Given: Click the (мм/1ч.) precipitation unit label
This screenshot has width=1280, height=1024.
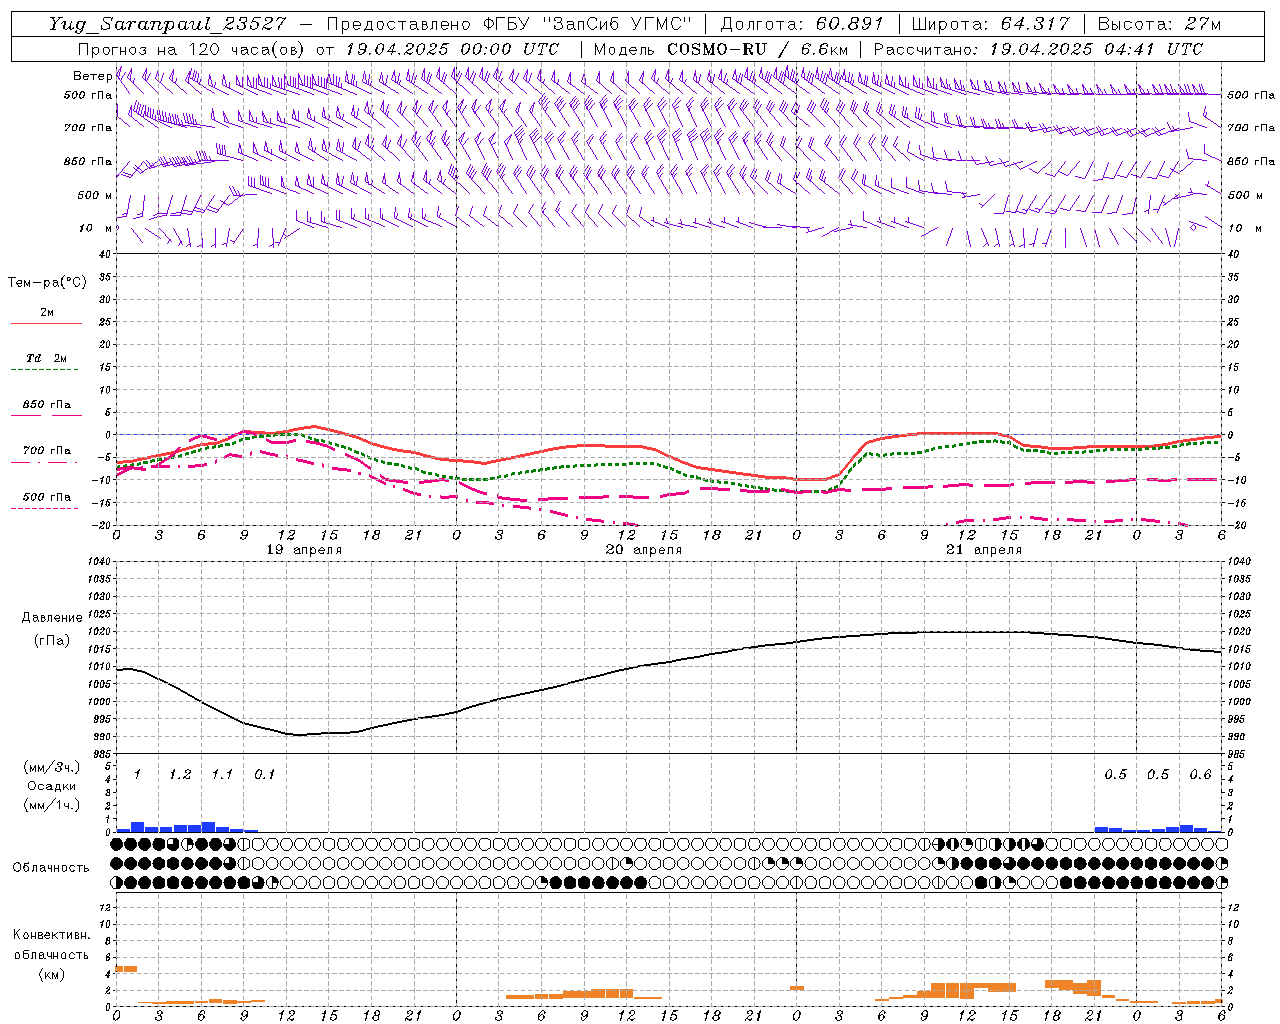Looking at the screenshot, I should (x=52, y=805).
